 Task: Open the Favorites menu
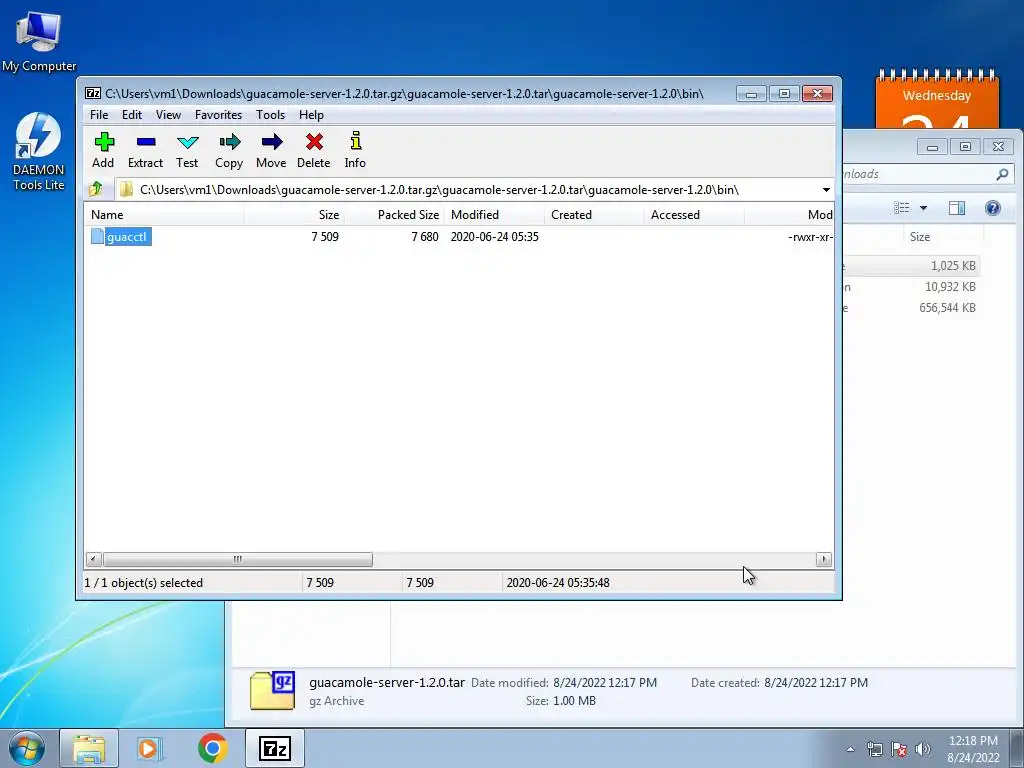tap(219, 115)
